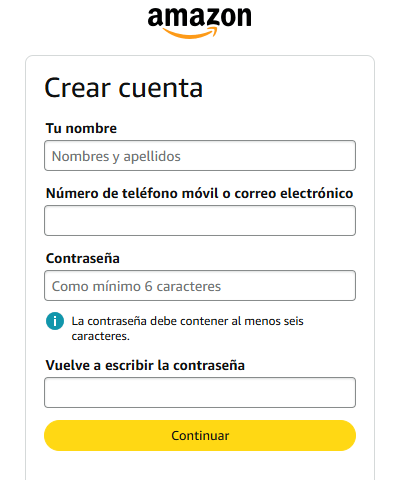This screenshot has height=480, width=396.
Task: Click the Nombres y apellidos placeholder text
Action: click(116, 156)
